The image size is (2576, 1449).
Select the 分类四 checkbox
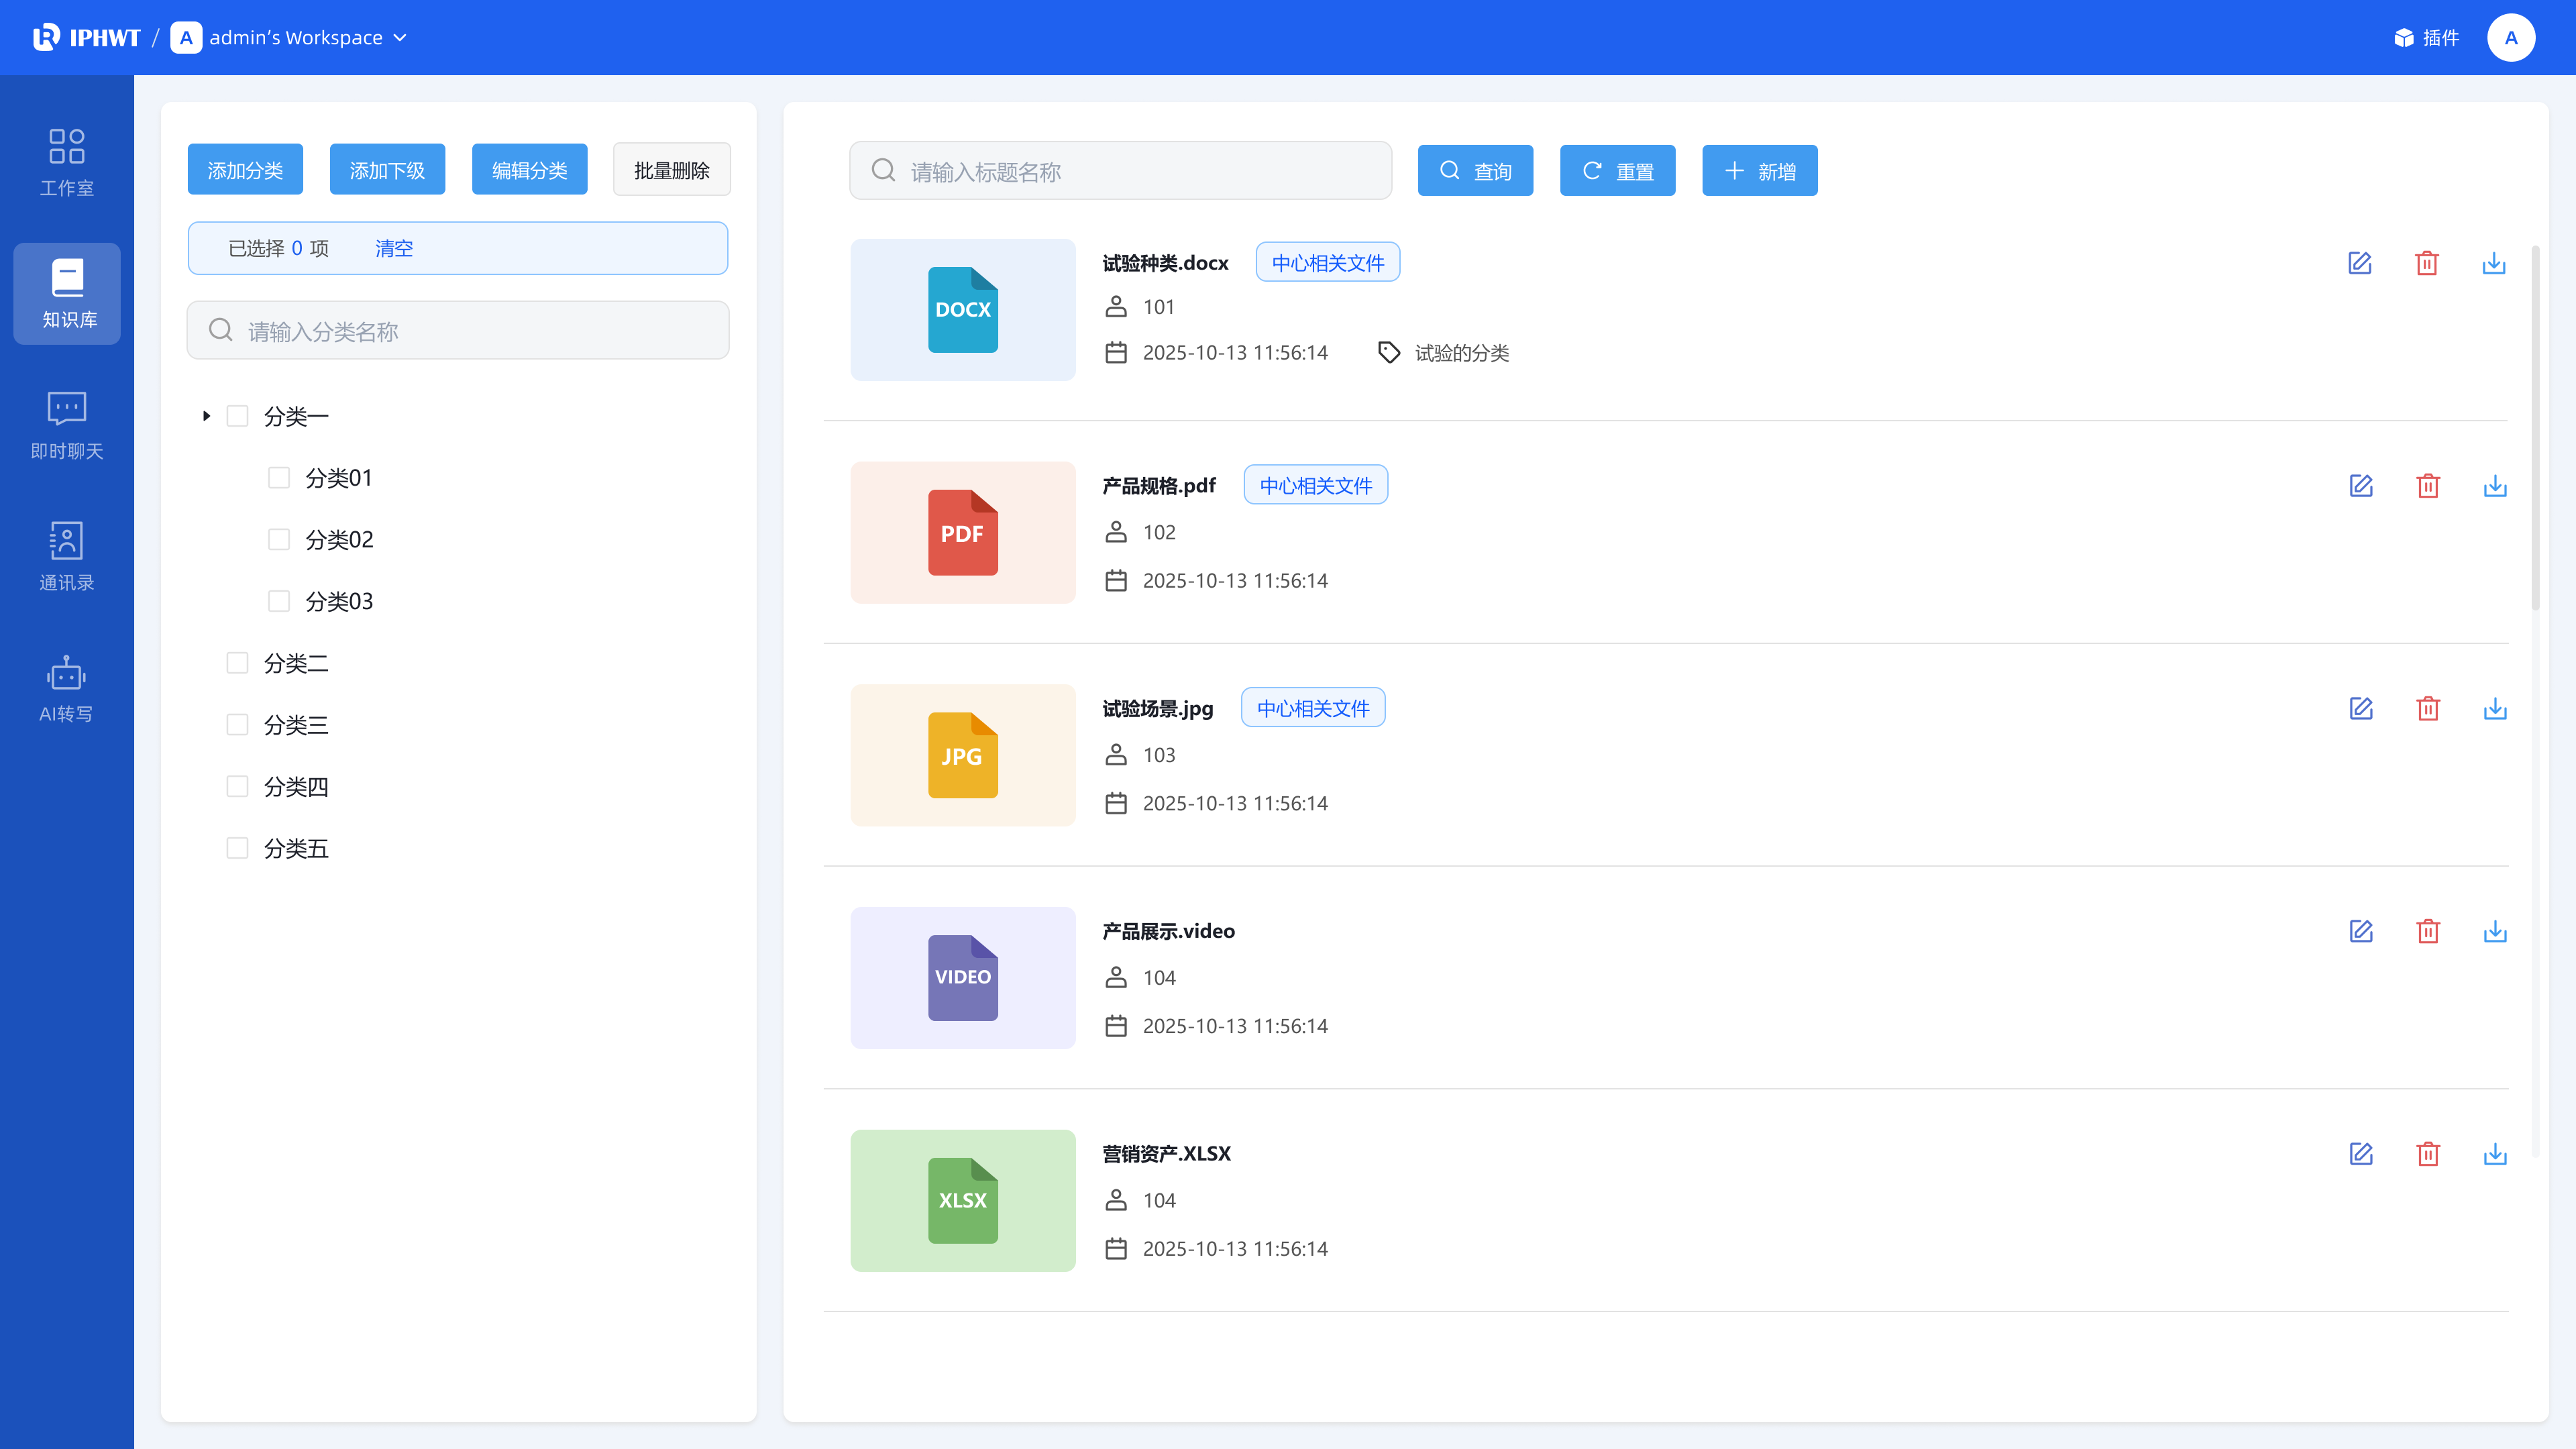237,787
